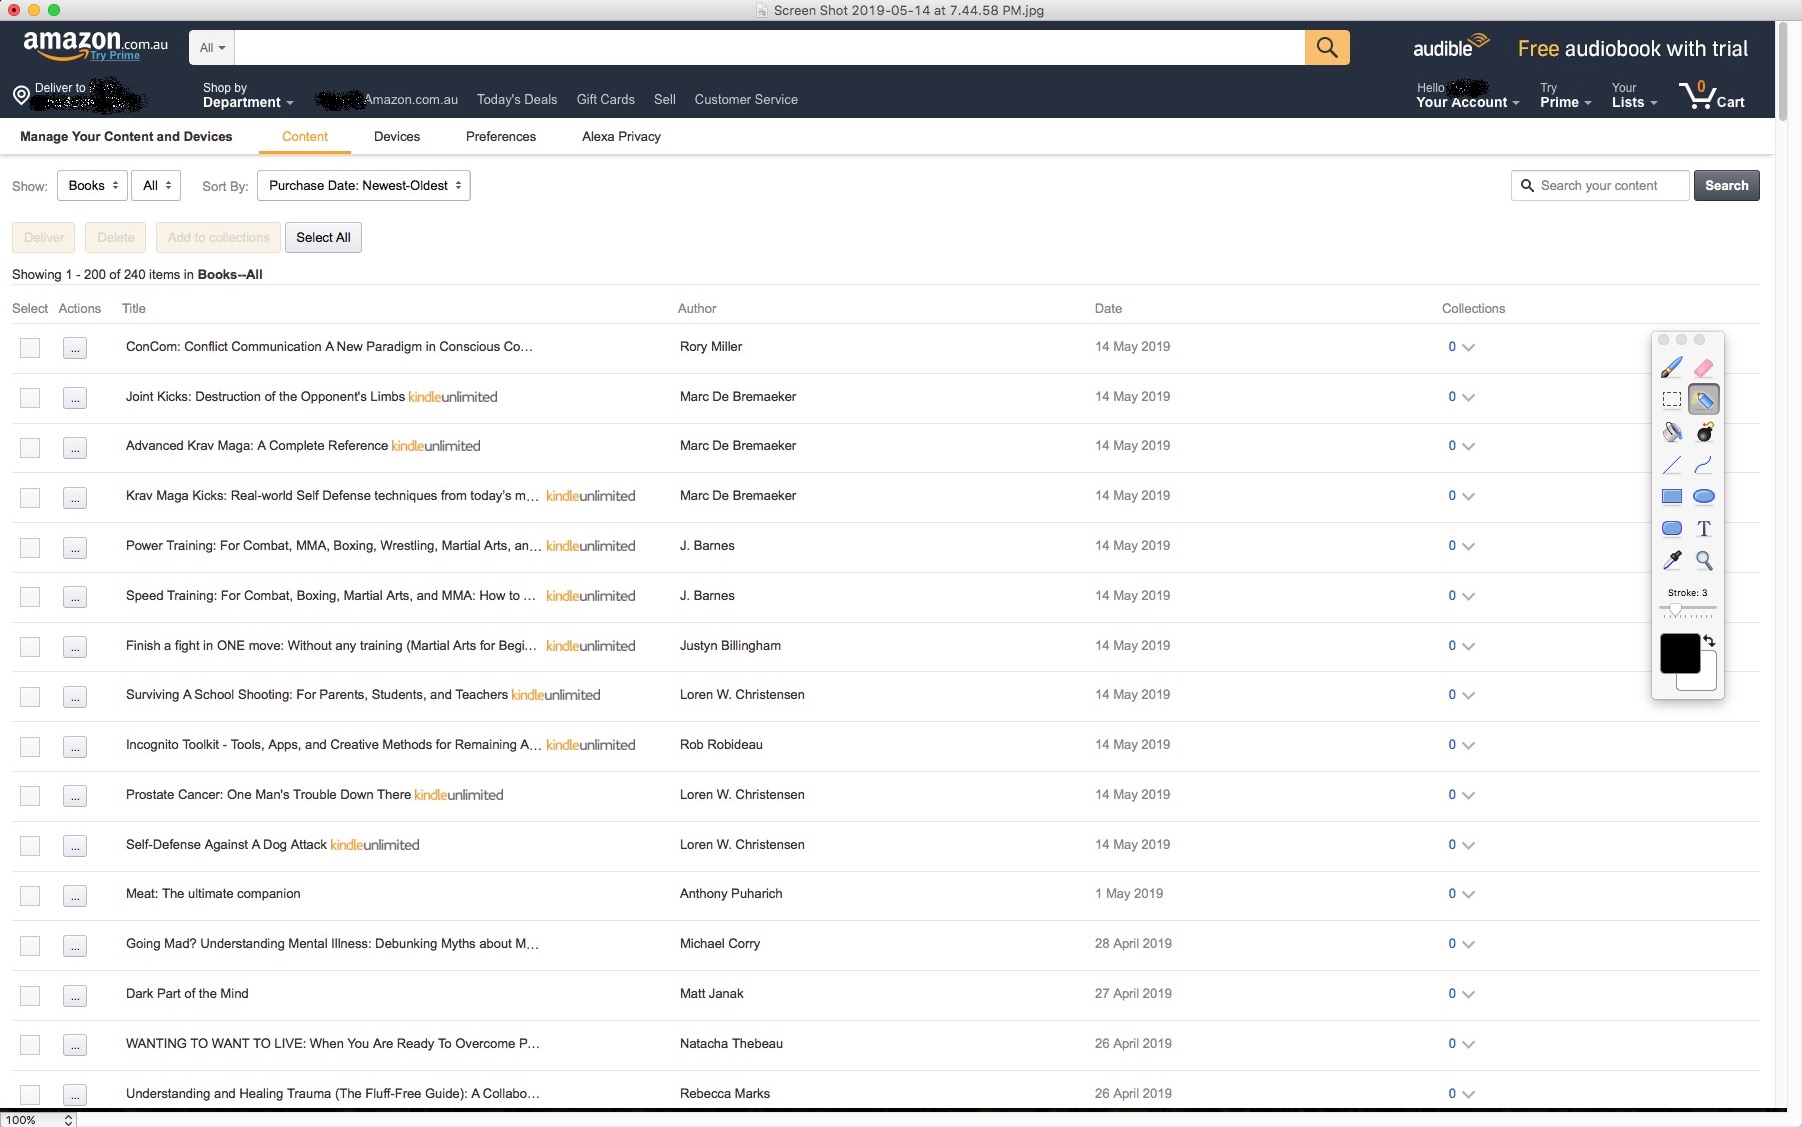Open the Sort By Purchase Date dropdown
Image resolution: width=1802 pixels, height=1127 pixels.
pyautogui.click(x=364, y=185)
